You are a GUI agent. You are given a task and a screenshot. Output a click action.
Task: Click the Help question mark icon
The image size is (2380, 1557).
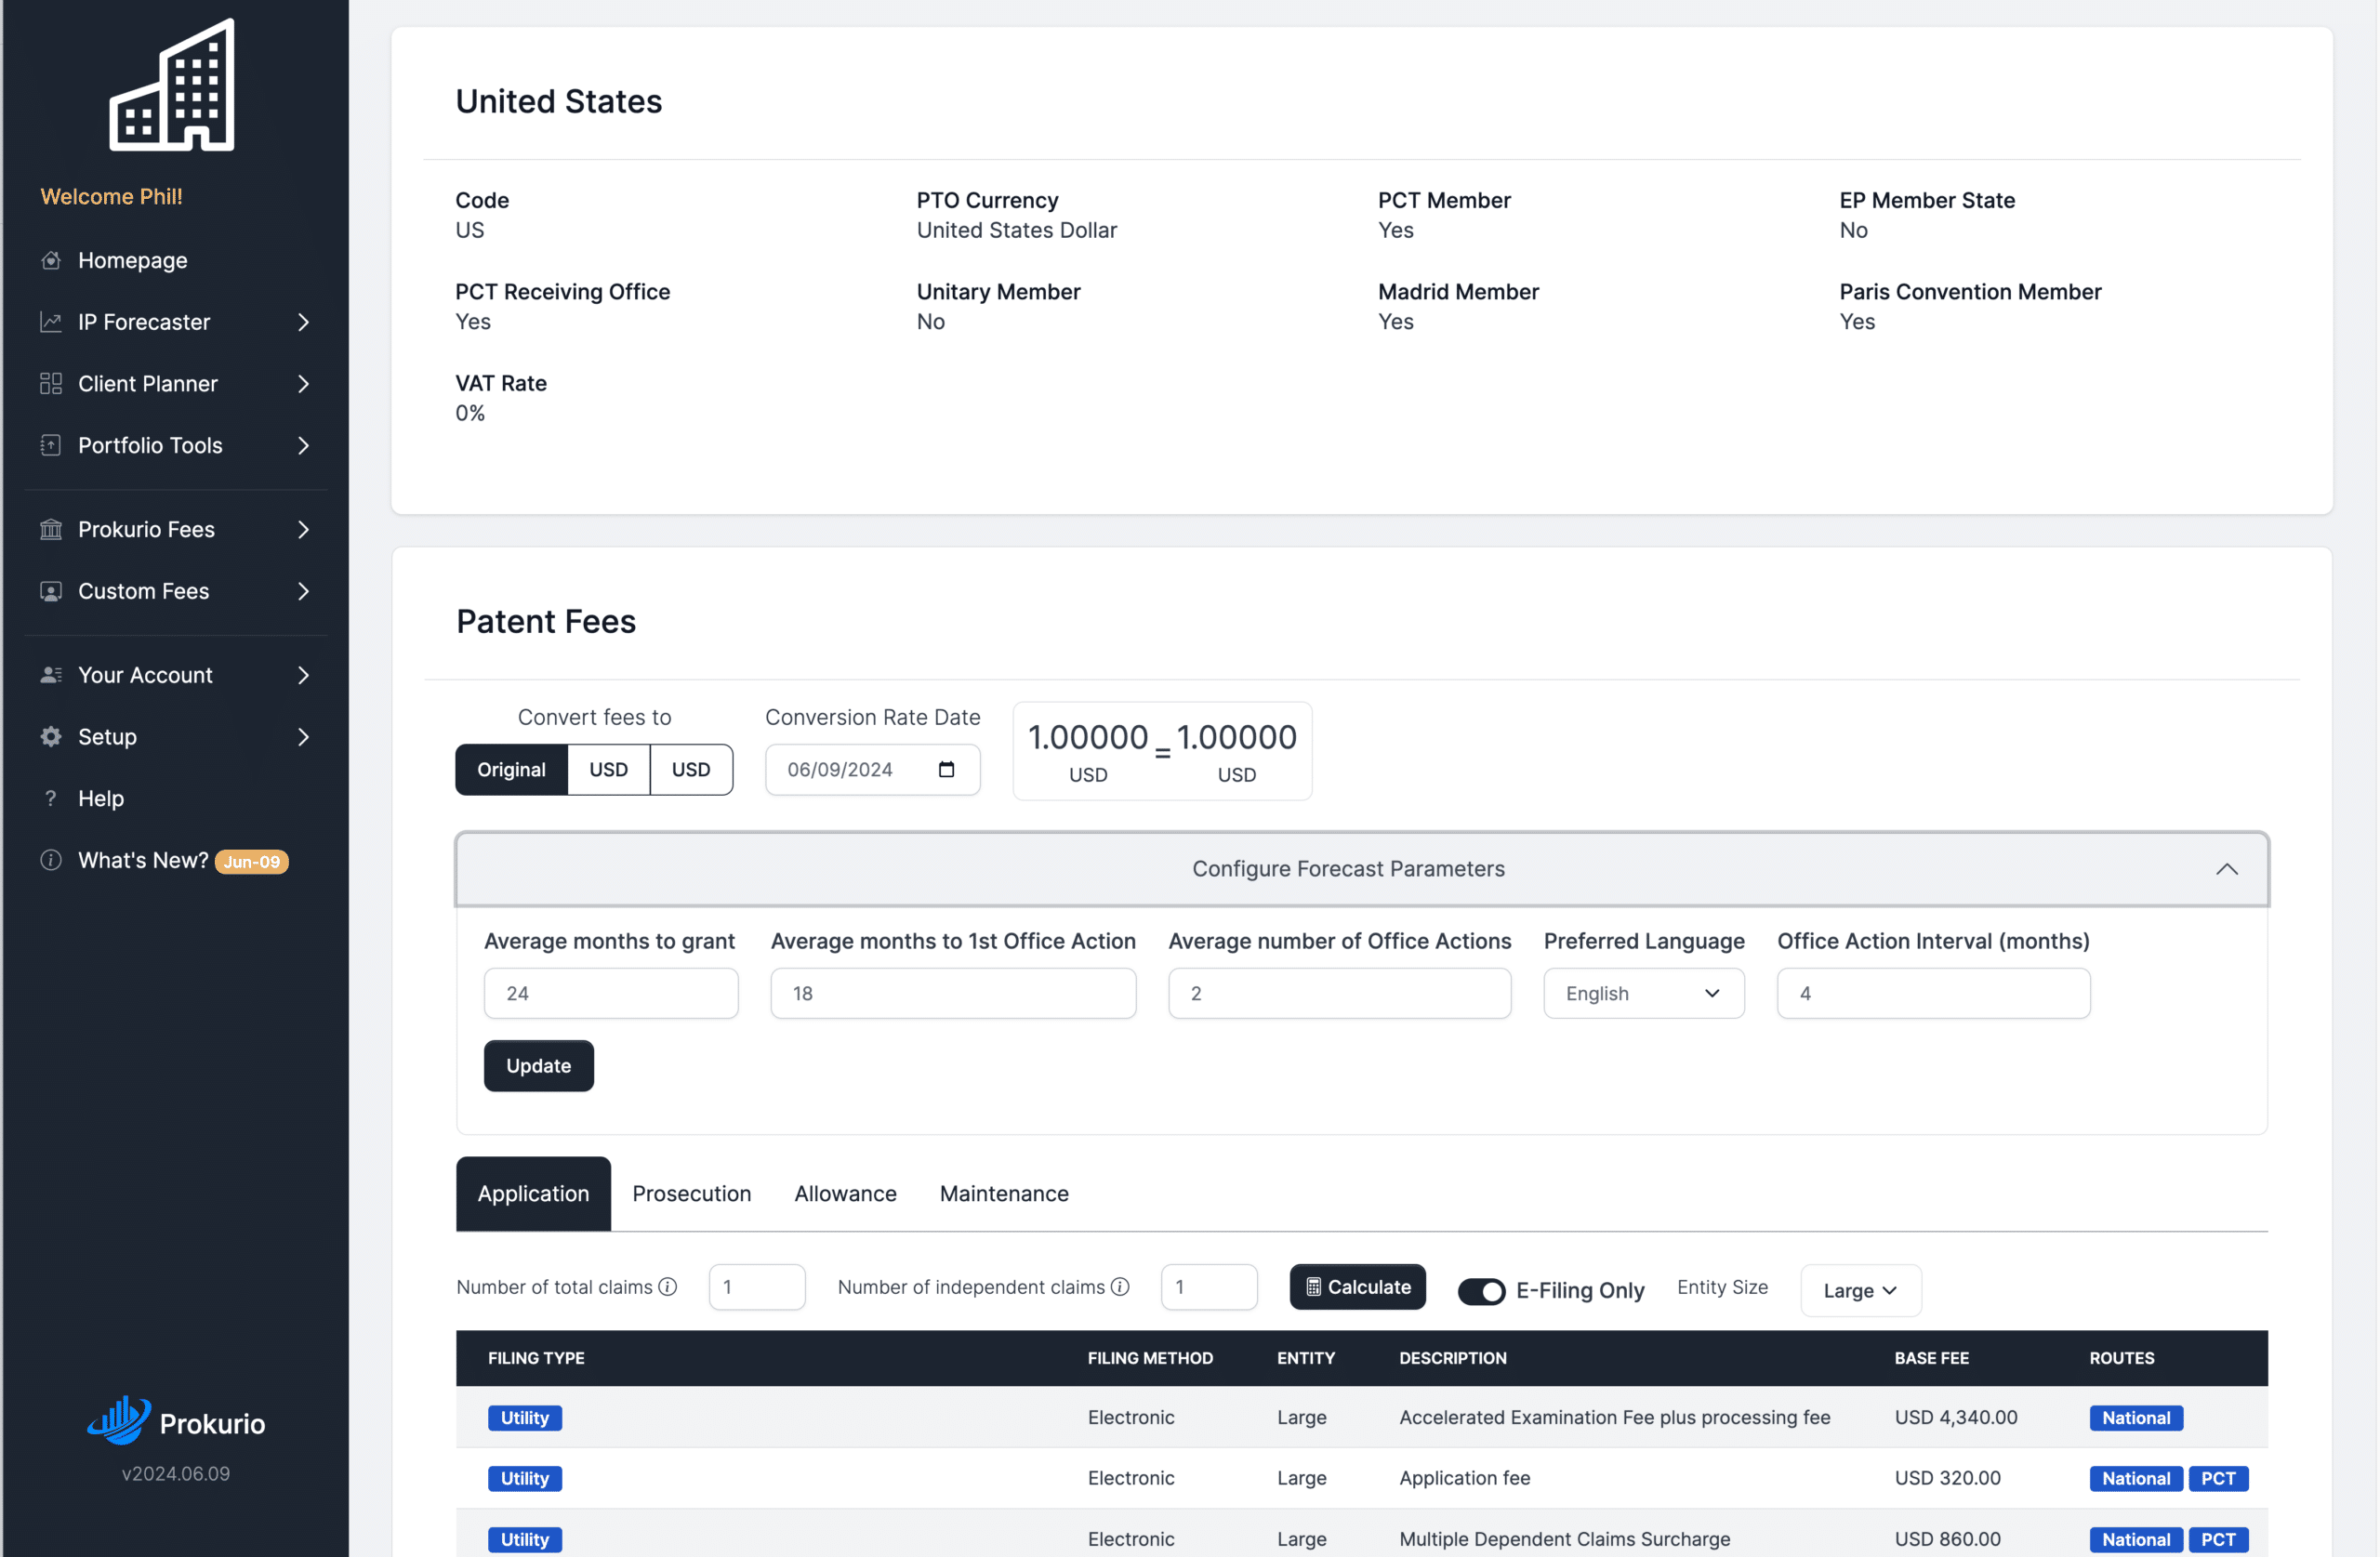(x=51, y=798)
